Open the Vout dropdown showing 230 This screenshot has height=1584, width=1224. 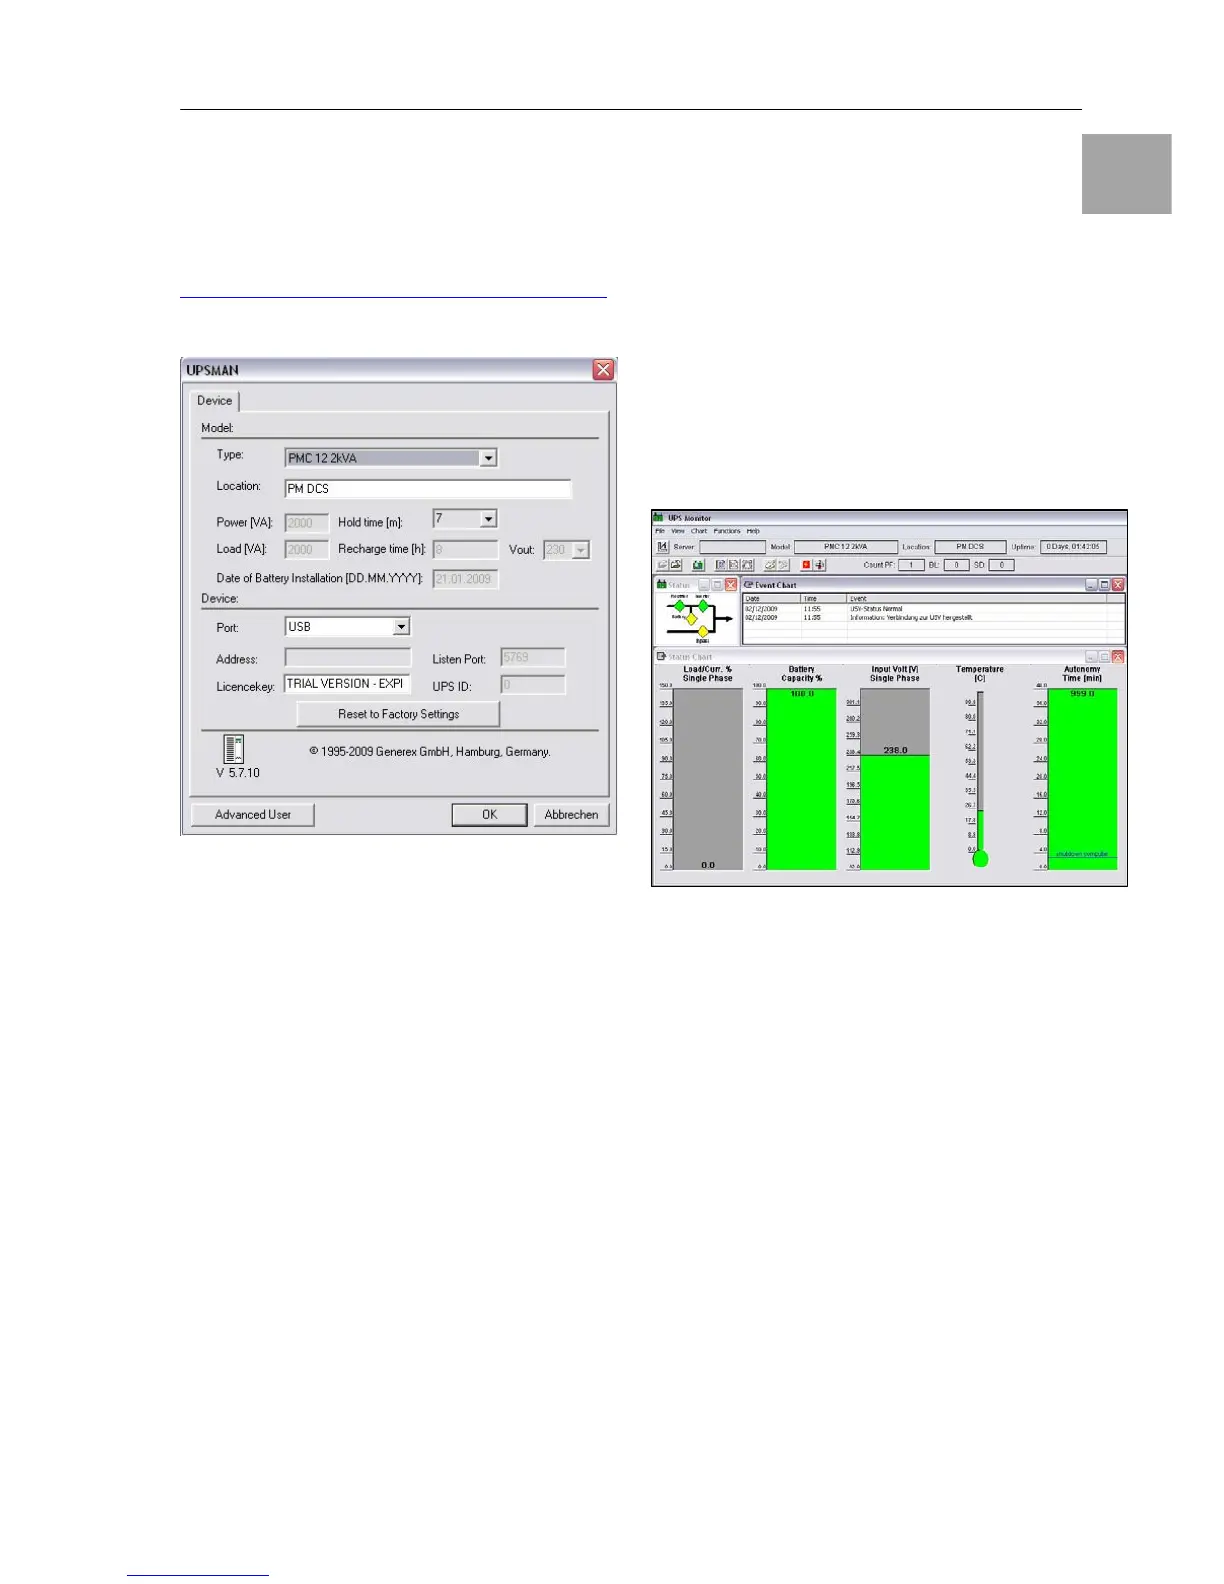581,550
